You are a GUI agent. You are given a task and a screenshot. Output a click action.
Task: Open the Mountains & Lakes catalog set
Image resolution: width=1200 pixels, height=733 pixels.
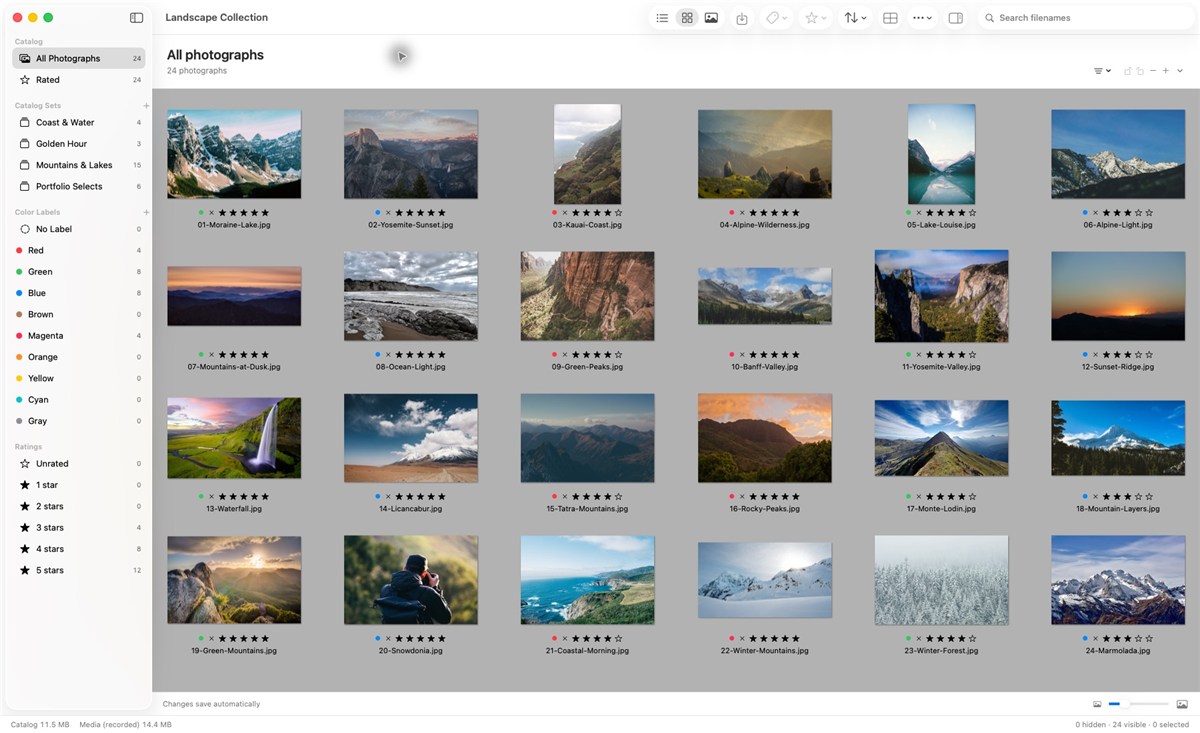(x=79, y=165)
